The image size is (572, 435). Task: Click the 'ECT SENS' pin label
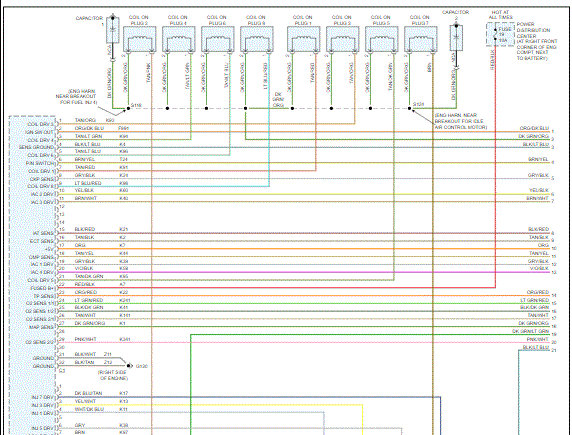42,241
